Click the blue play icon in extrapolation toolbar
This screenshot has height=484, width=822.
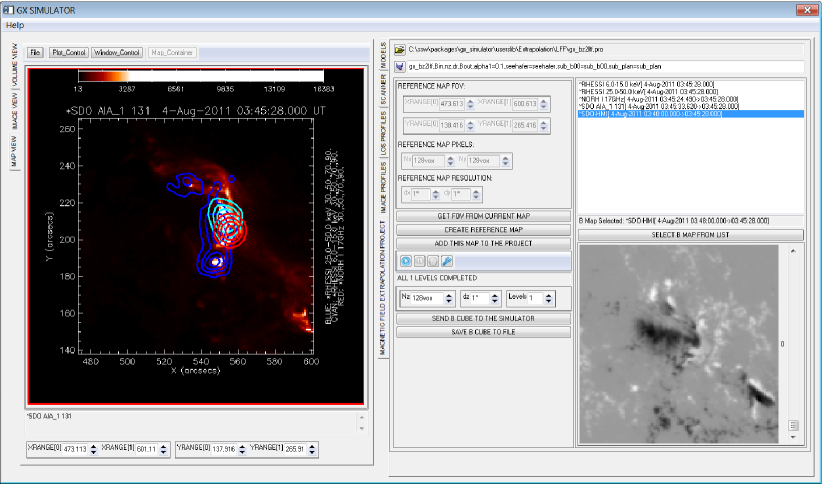(405, 260)
